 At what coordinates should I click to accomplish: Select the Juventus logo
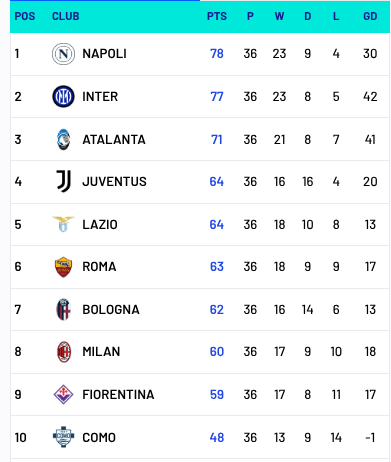pos(63,181)
